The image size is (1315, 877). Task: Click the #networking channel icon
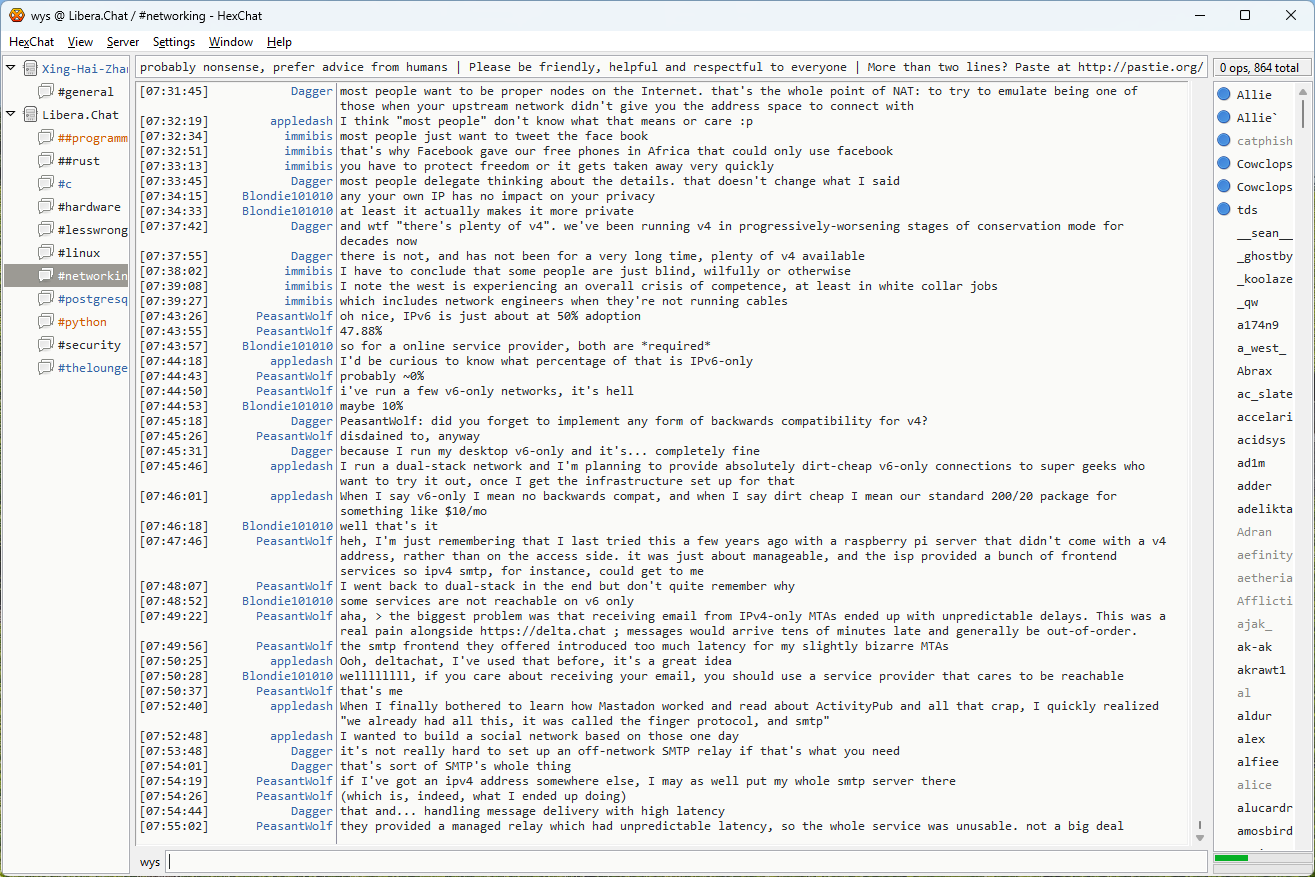[46, 275]
